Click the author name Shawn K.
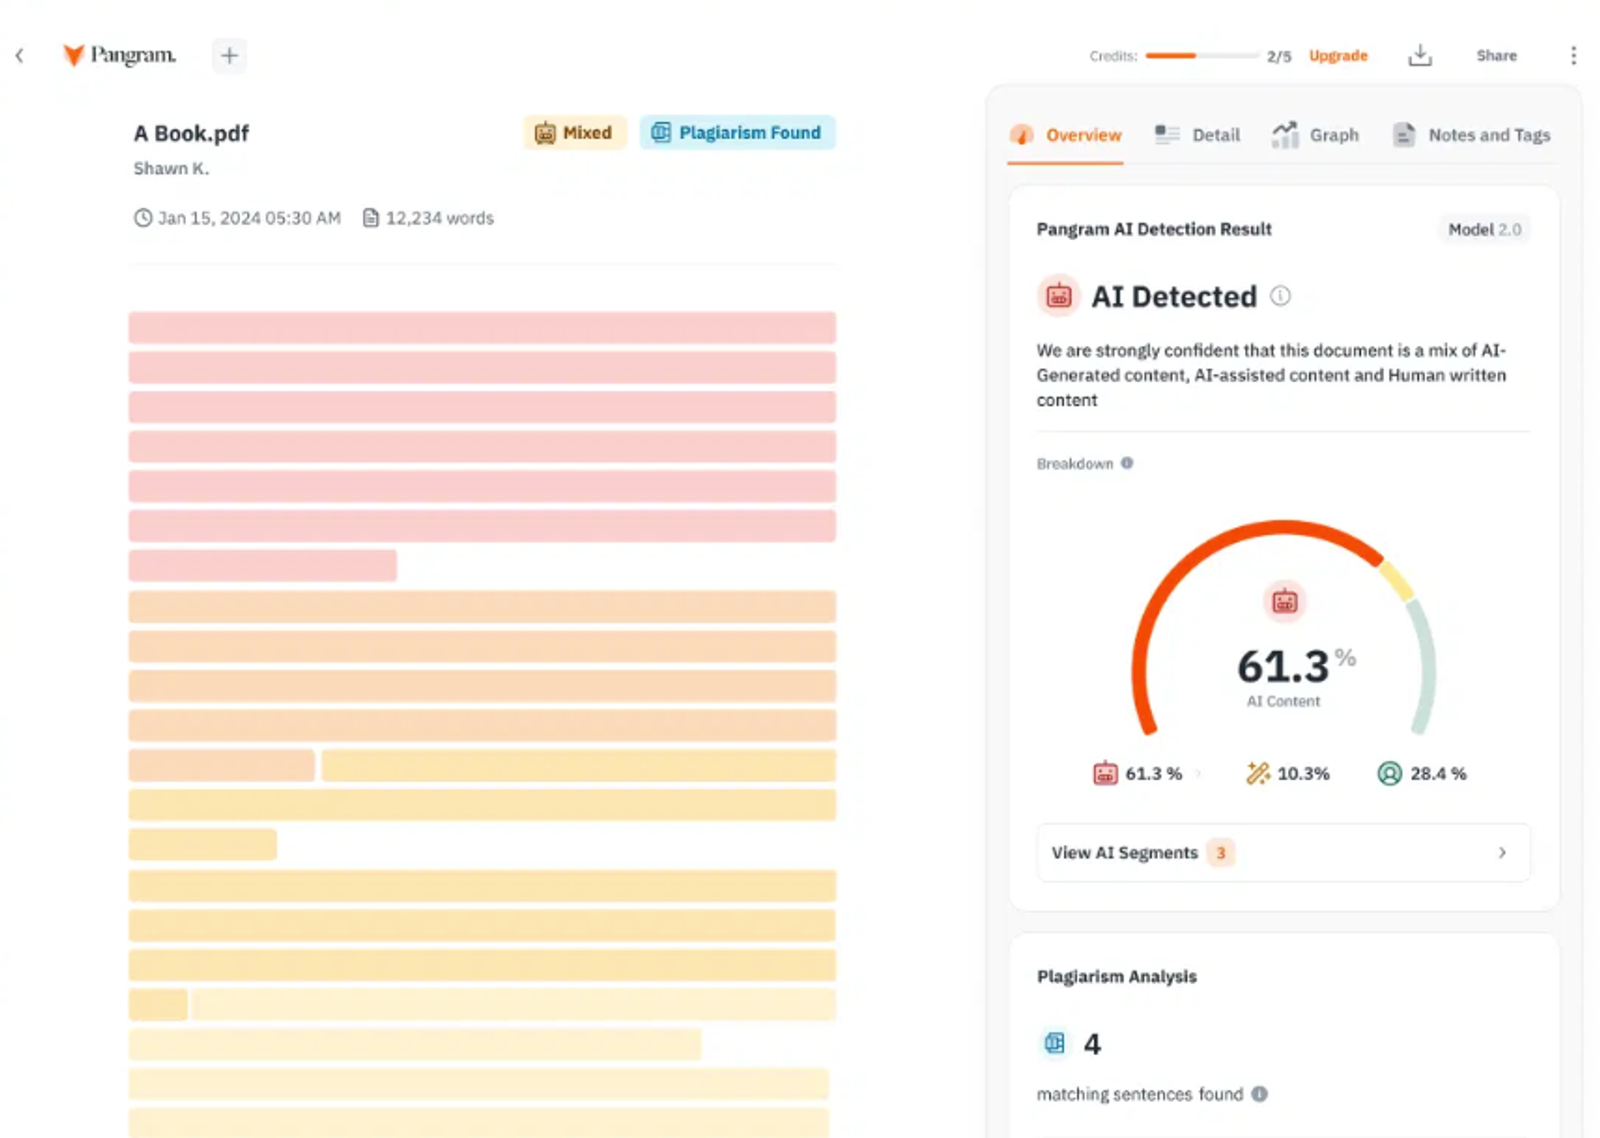Image resolution: width=1600 pixels, height=1138 pixels. (x=171, y=169)
